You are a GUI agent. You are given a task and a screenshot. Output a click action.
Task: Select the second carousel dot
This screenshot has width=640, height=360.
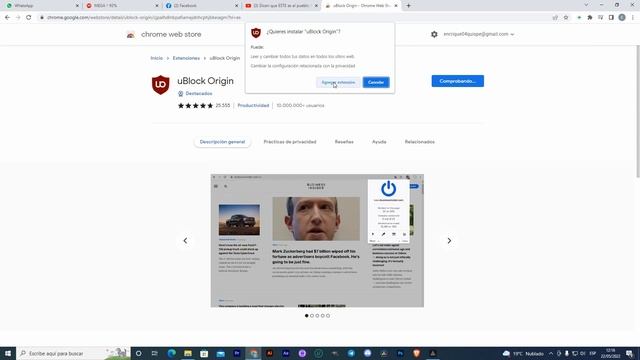tap(312, 316)
